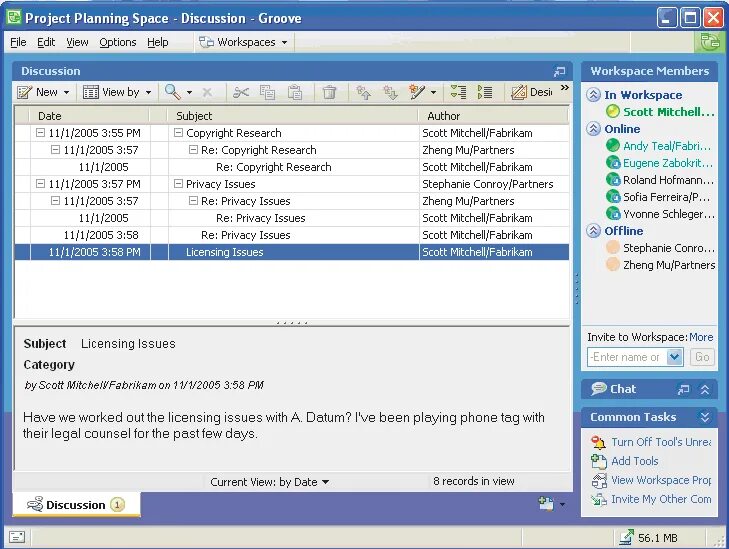Collapse the Common Tasks panel
Viewport: 729px width, 549px height.
(705, 417)
